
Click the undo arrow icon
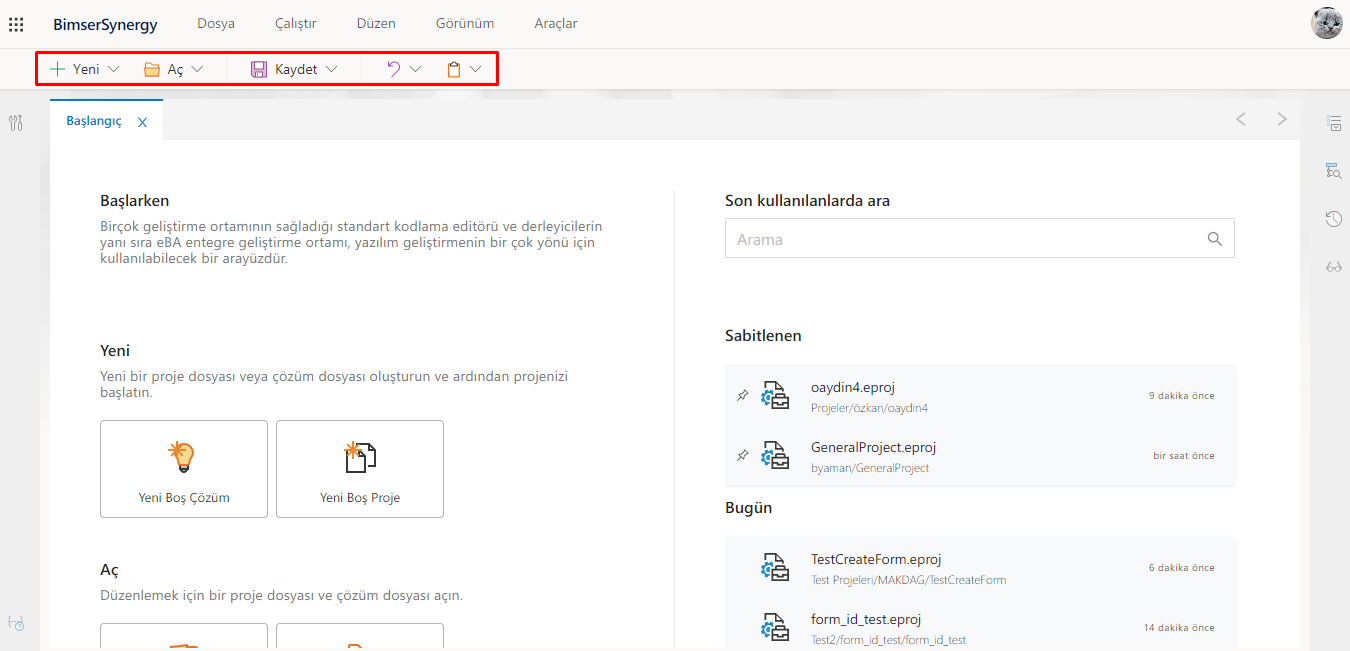tap(394, 69)
